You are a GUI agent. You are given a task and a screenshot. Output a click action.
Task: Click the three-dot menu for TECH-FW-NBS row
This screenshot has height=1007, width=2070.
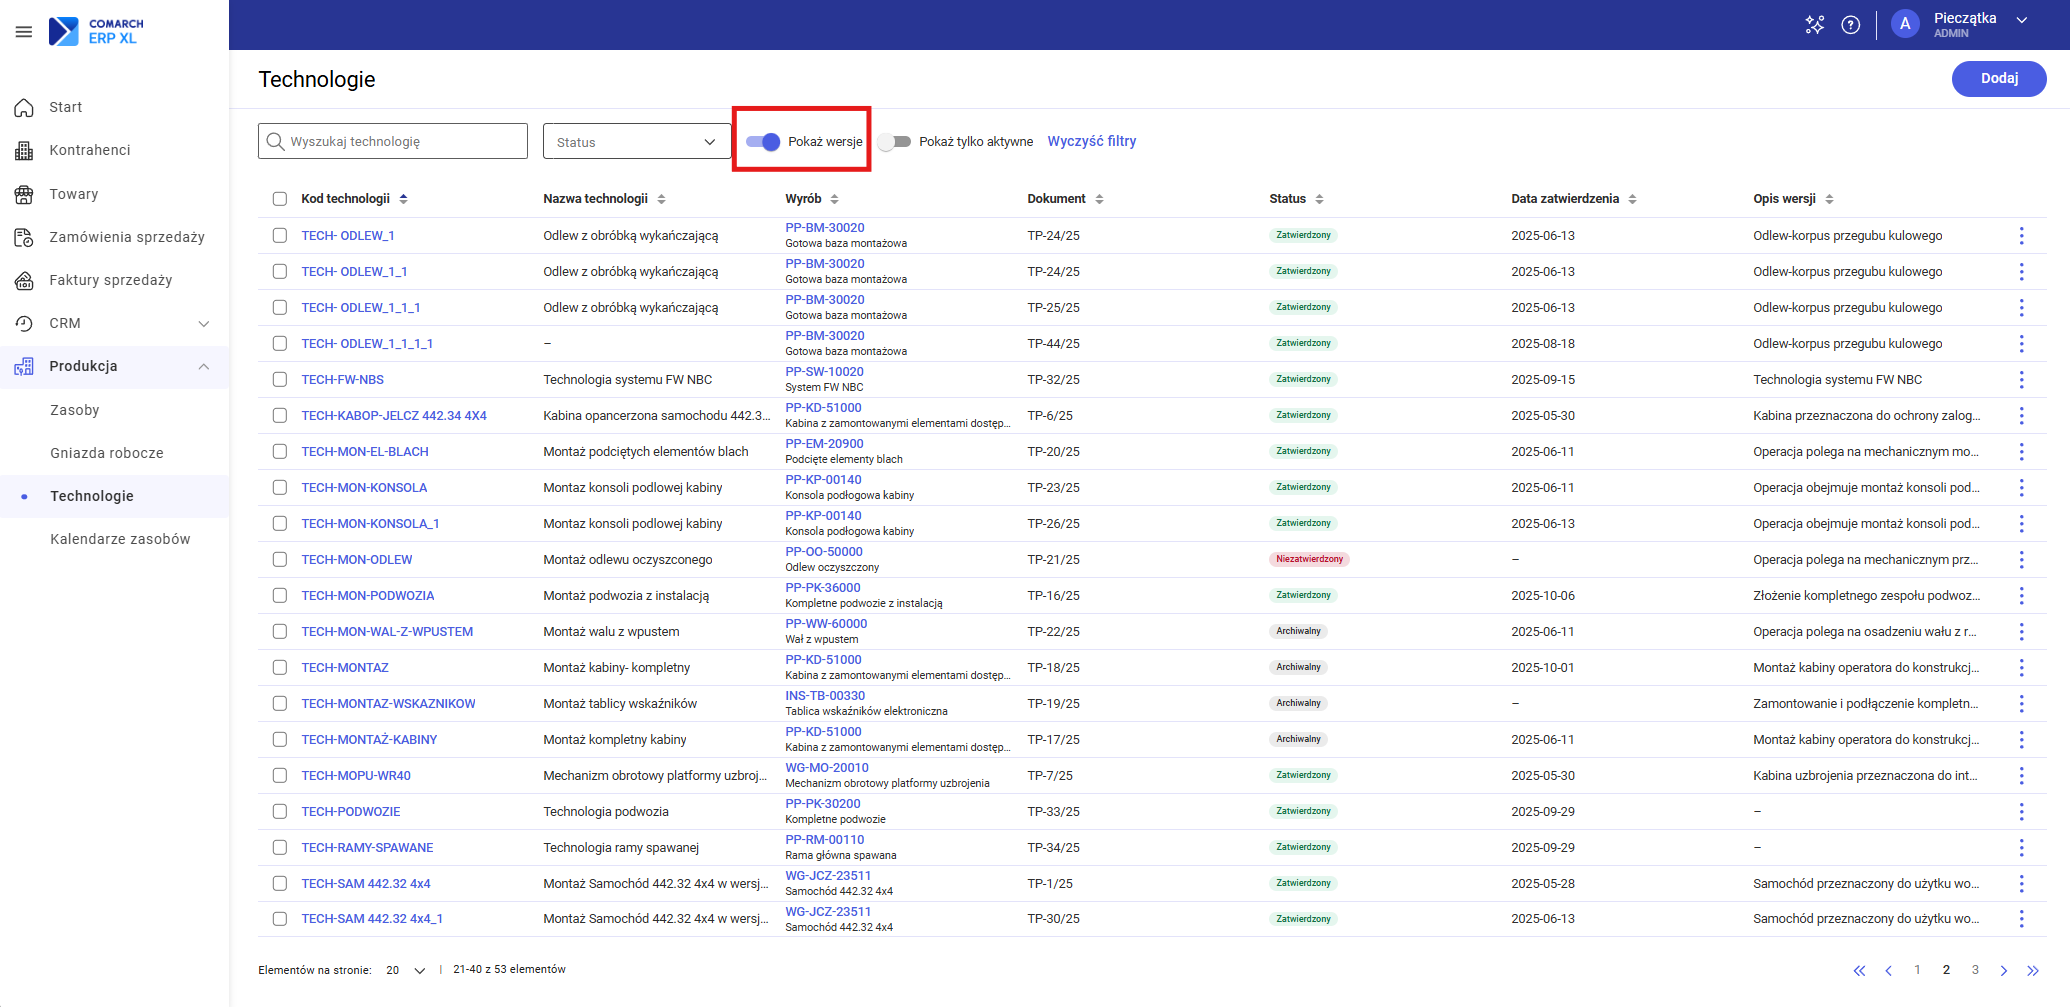click(2021, 380)
